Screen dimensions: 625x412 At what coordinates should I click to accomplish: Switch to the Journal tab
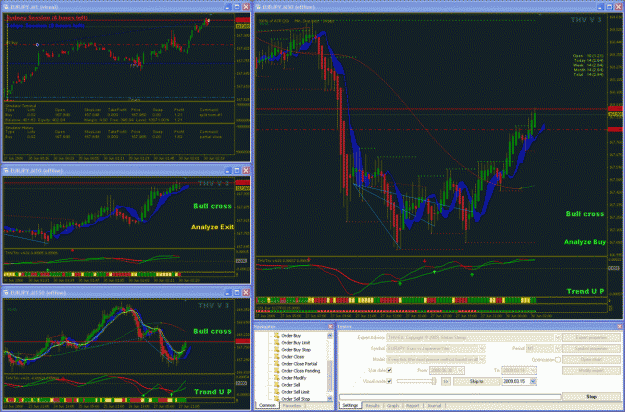point(434,406)
